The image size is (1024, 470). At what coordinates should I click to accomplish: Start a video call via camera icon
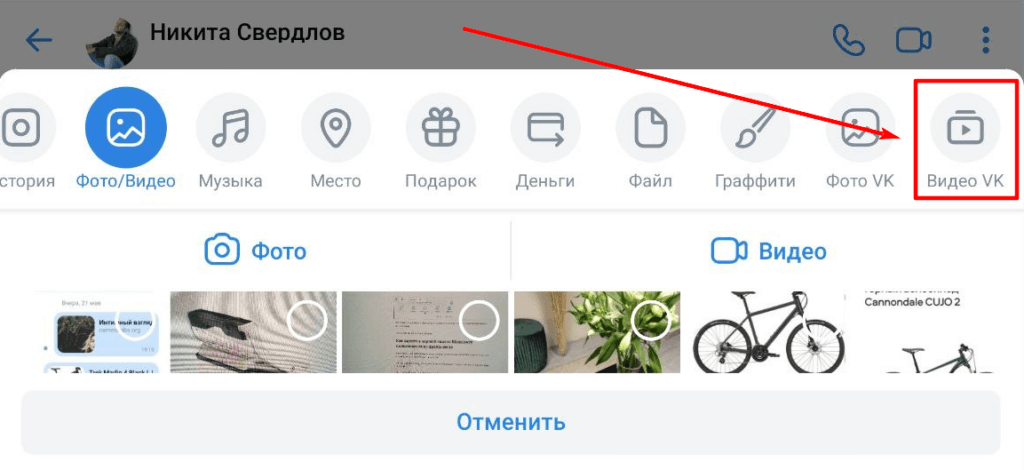(913, 40)
